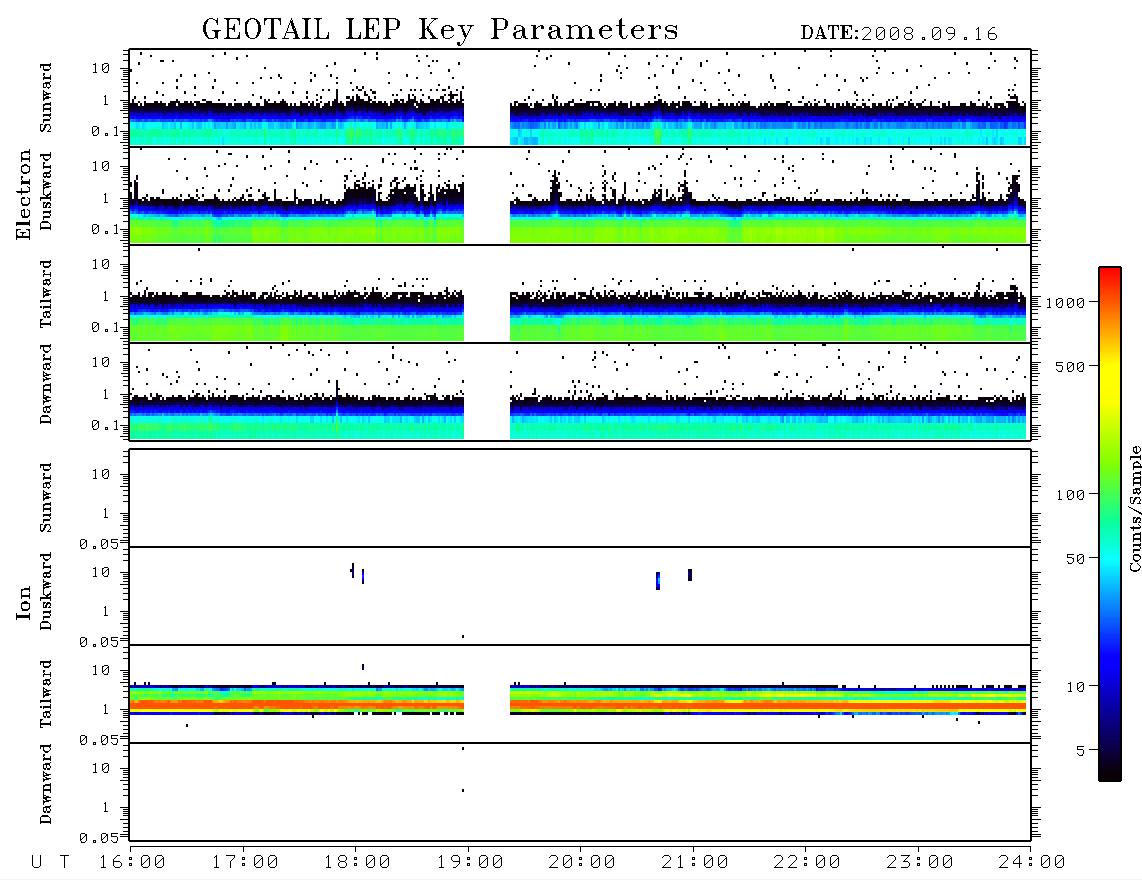Click the 'Counts/Sample' colorbar label

point(1134,508)
